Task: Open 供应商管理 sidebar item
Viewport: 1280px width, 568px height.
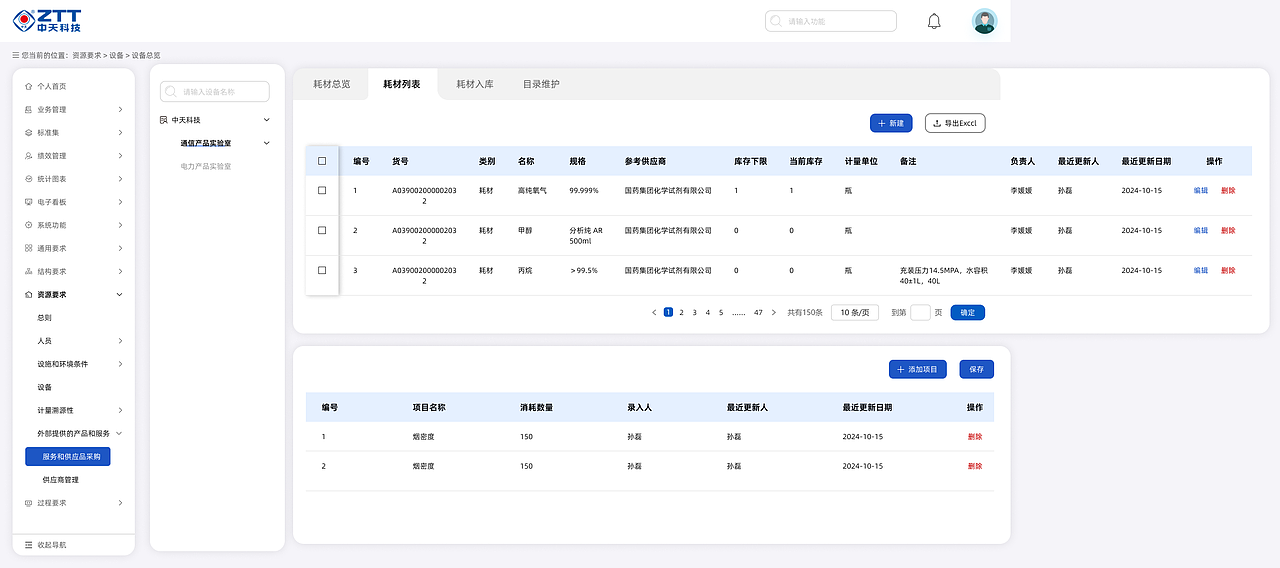Action: (60, 480)
